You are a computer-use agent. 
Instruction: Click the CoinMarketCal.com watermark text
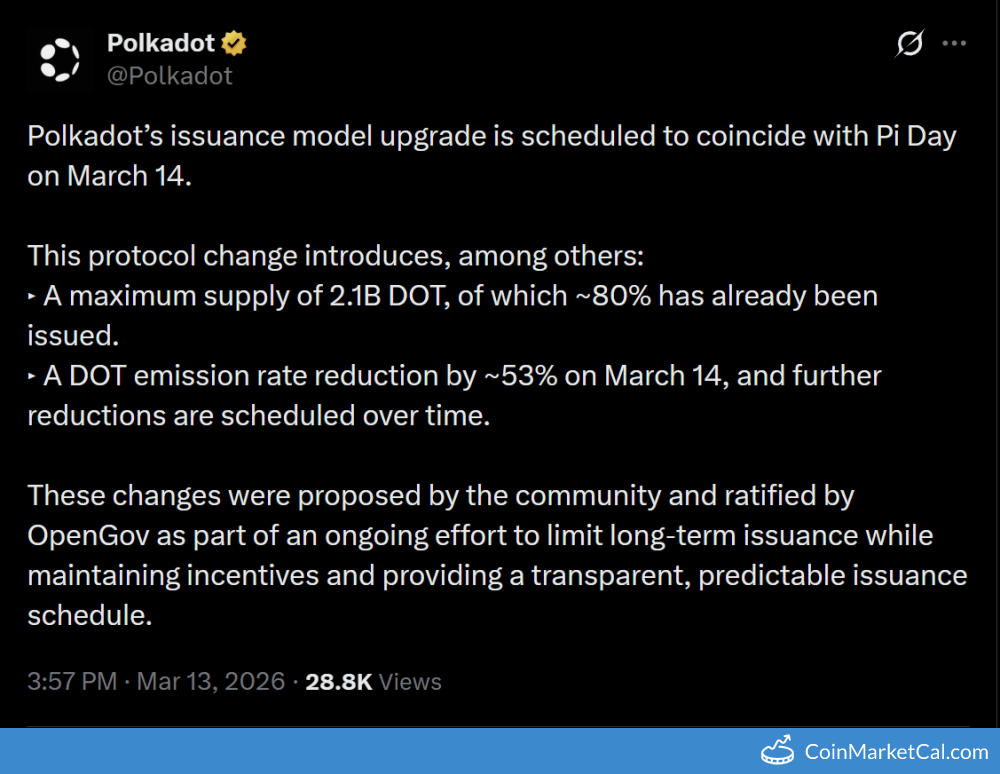pyautogui.click(x=896, y=752)
